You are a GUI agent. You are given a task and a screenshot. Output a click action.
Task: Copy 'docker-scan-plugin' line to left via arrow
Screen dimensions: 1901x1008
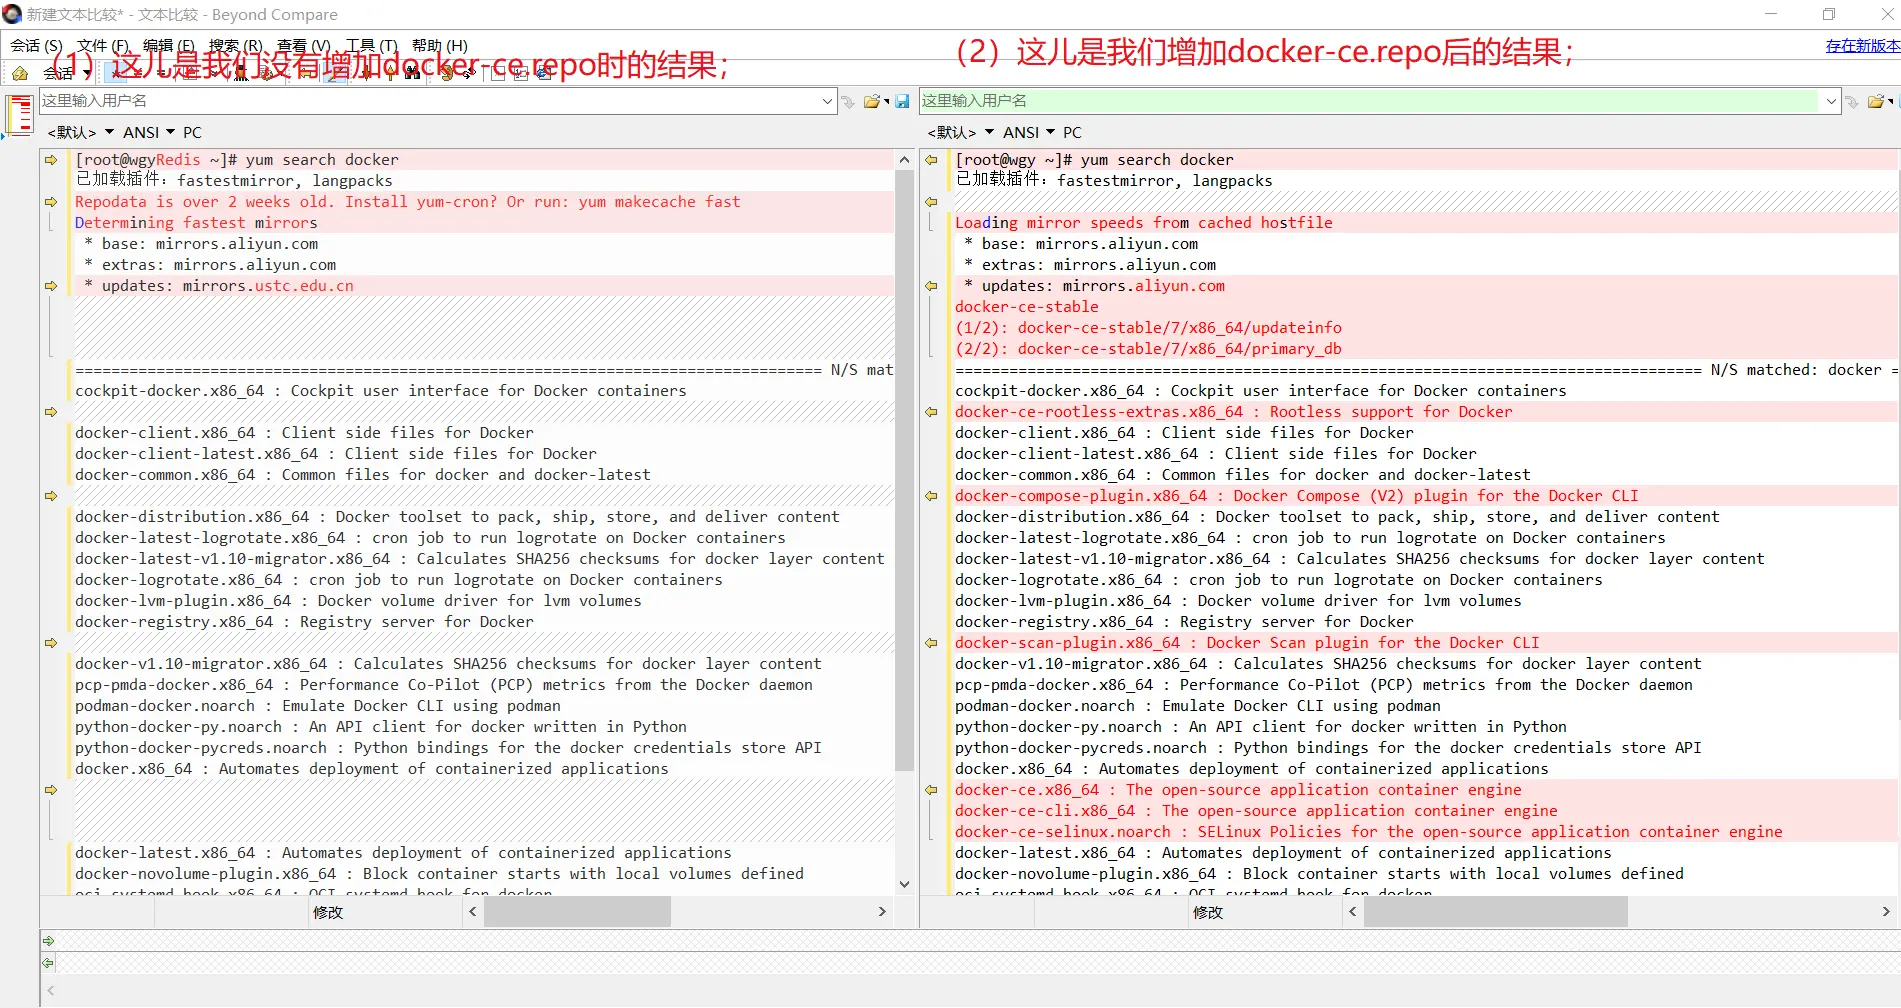(x=931, y=643)
